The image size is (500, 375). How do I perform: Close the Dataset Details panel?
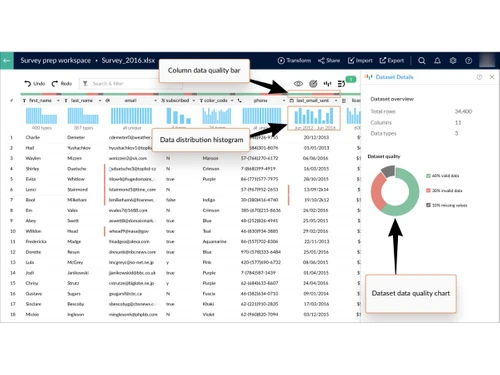(492, 77)
